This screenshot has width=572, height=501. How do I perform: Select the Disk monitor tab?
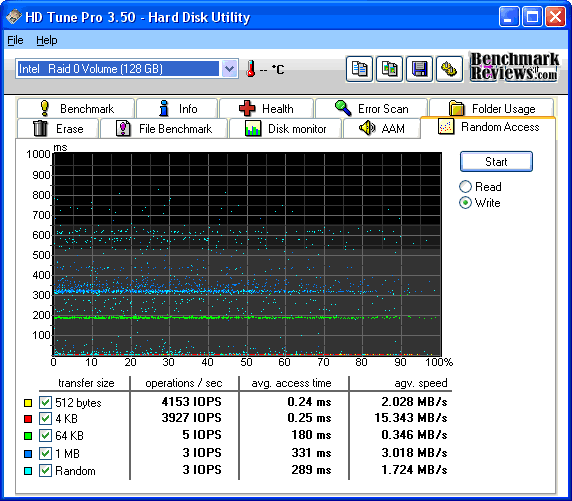285,128
